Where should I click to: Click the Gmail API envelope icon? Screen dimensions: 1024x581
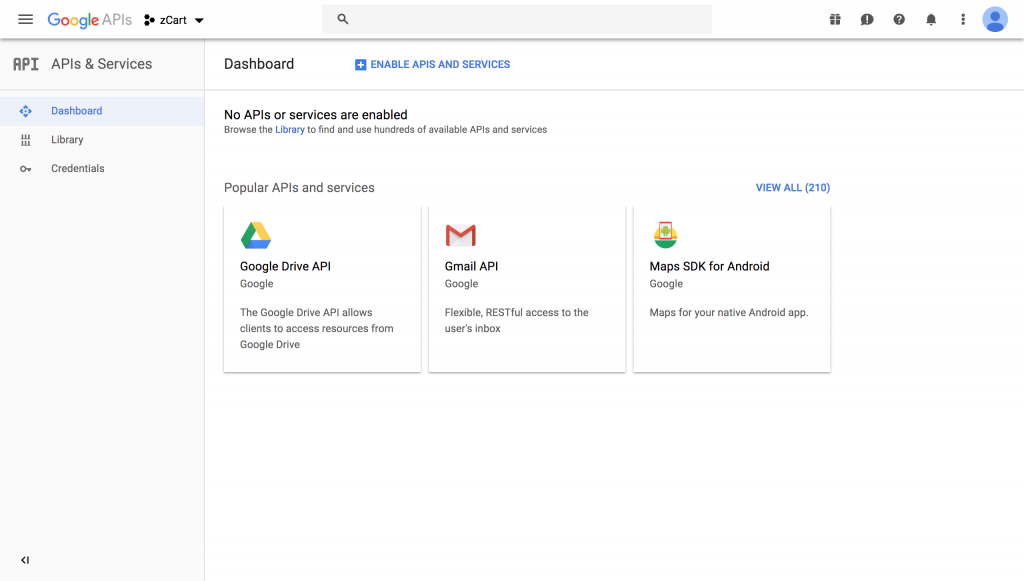[460, 236]
